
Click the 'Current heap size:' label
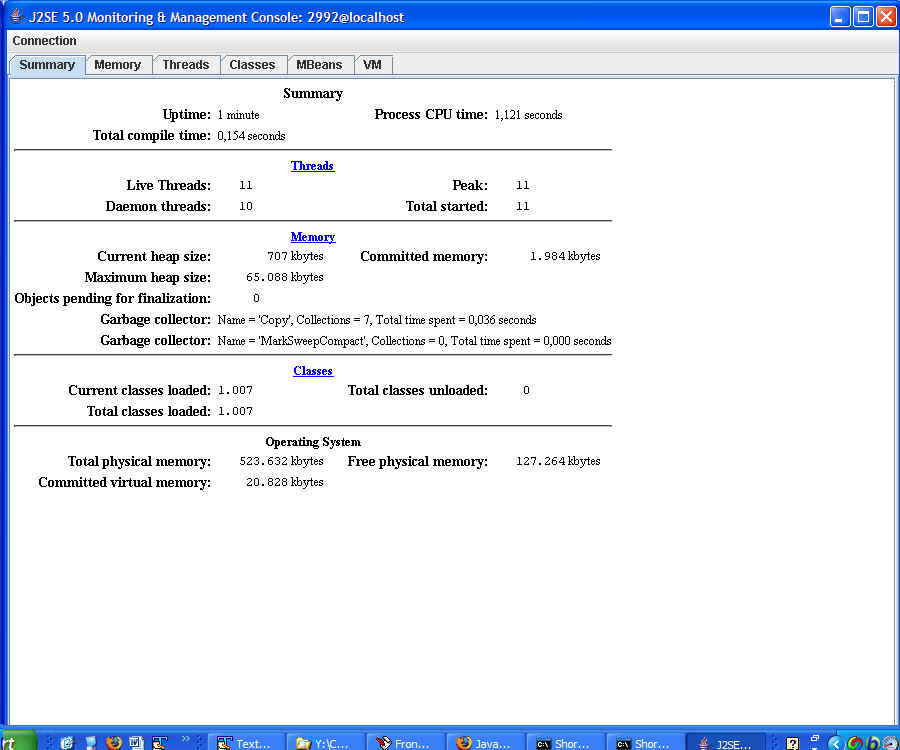click(154, 257)
